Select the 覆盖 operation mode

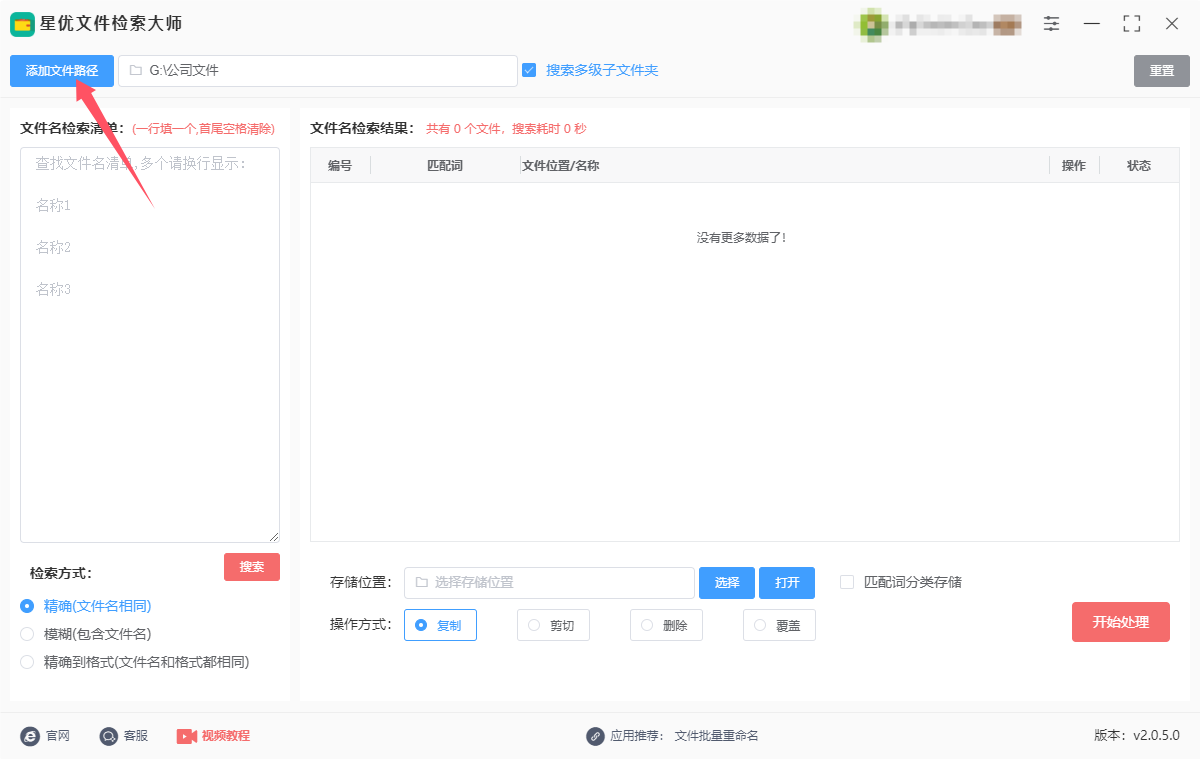pos(779,625)
